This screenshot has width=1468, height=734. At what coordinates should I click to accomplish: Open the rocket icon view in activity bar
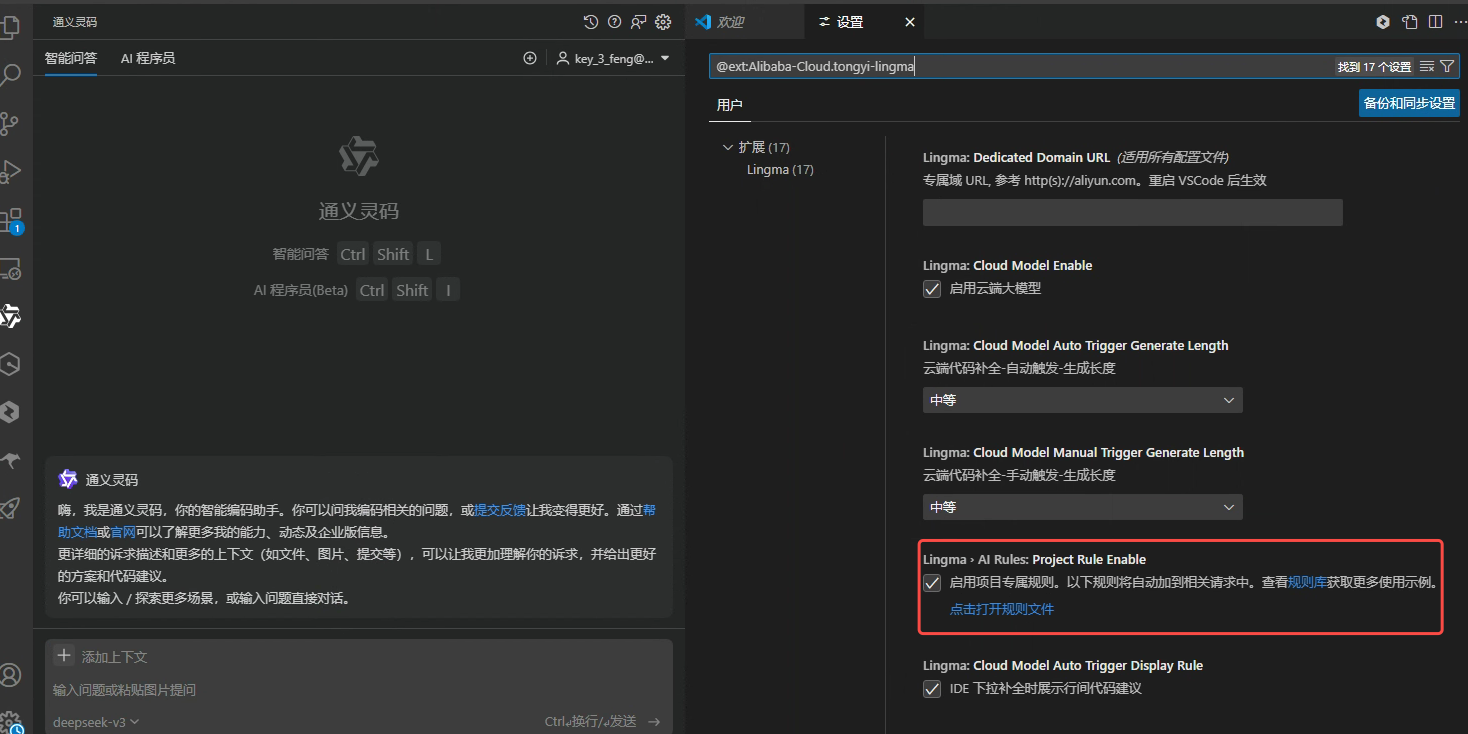[10, 508]
